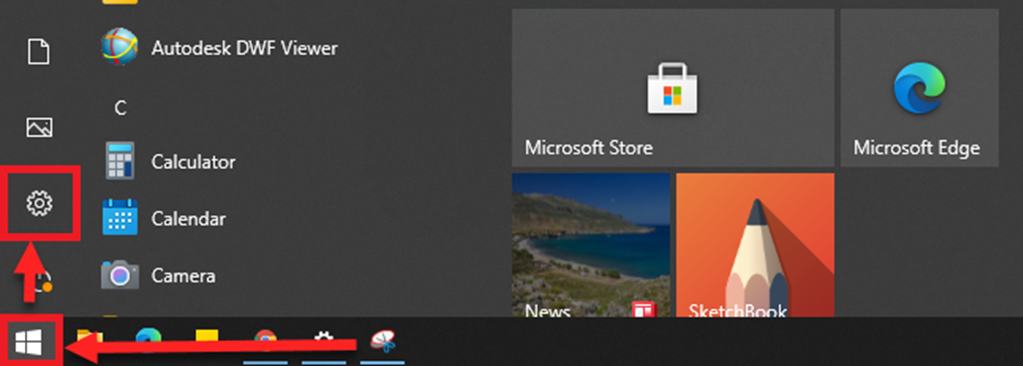Open the Windows Start button
Viewport: 1023px width, 366px height.
pyautogui.click(x=29, y=341)
